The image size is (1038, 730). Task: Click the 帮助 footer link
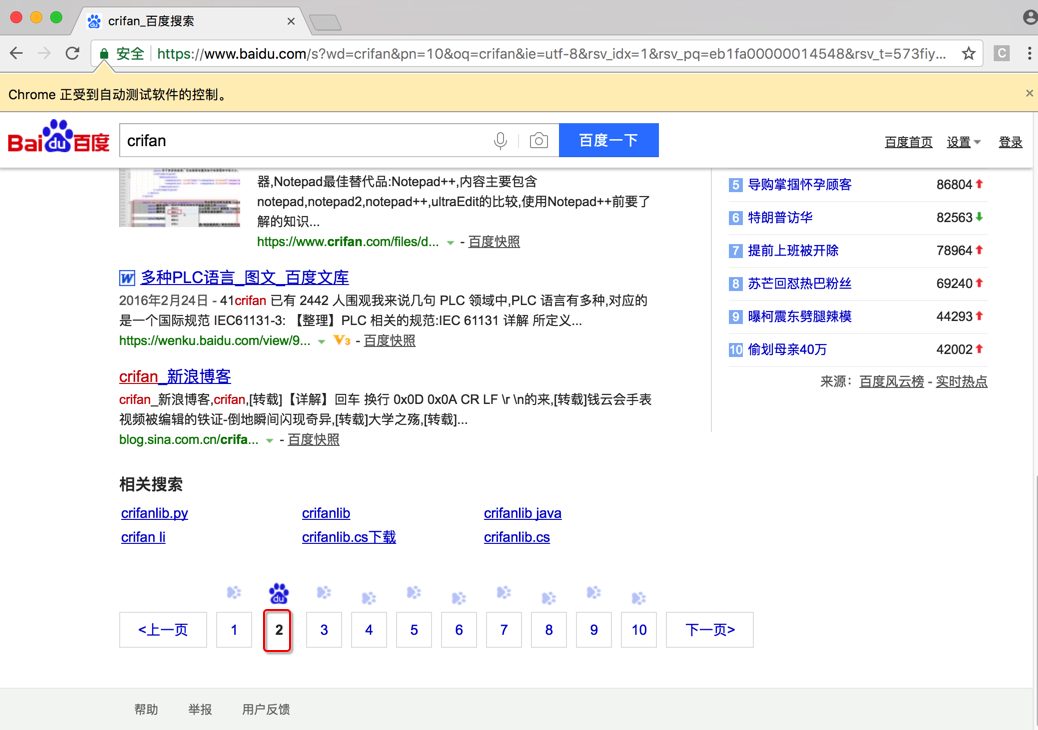(146, 709)
